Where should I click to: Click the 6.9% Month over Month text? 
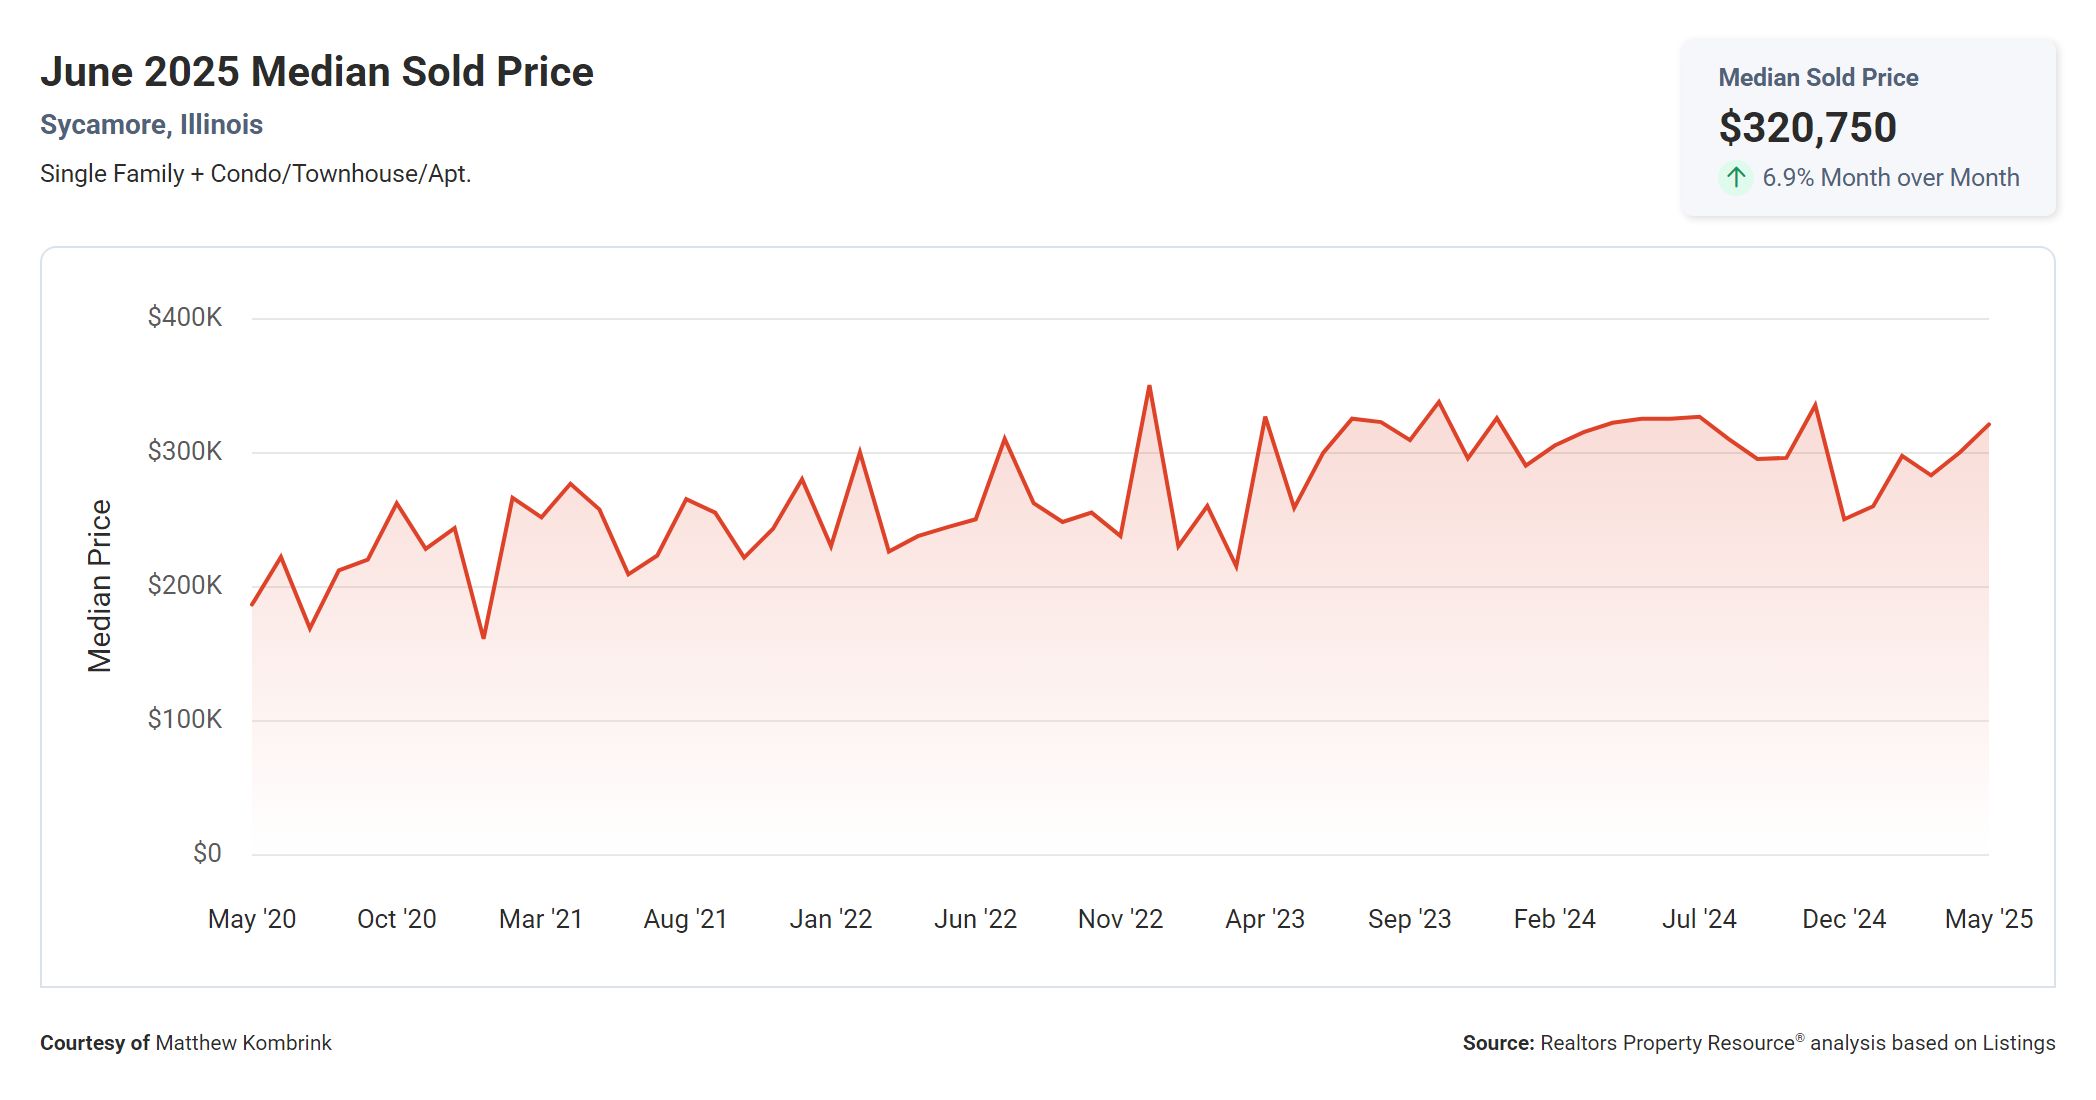coord(1890,178)
